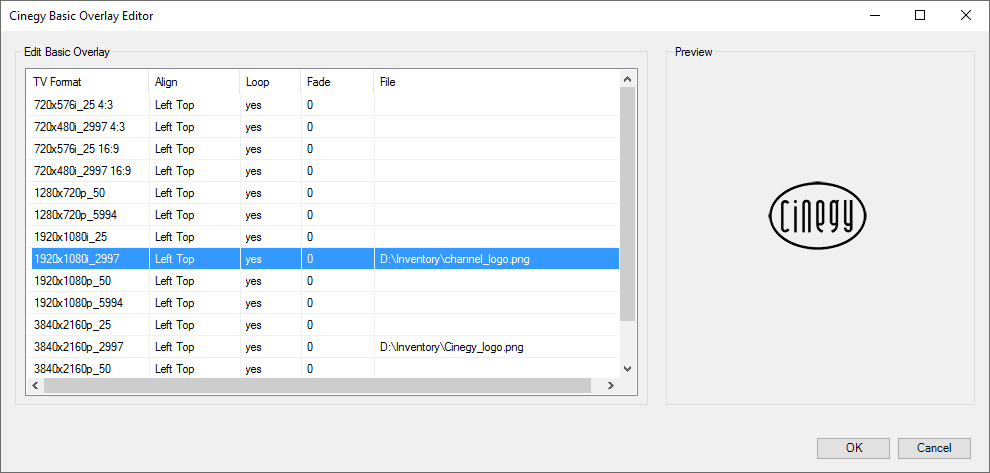Select the 720x576i_25 16:9 format
990x473 pixels.
point(325,149)
